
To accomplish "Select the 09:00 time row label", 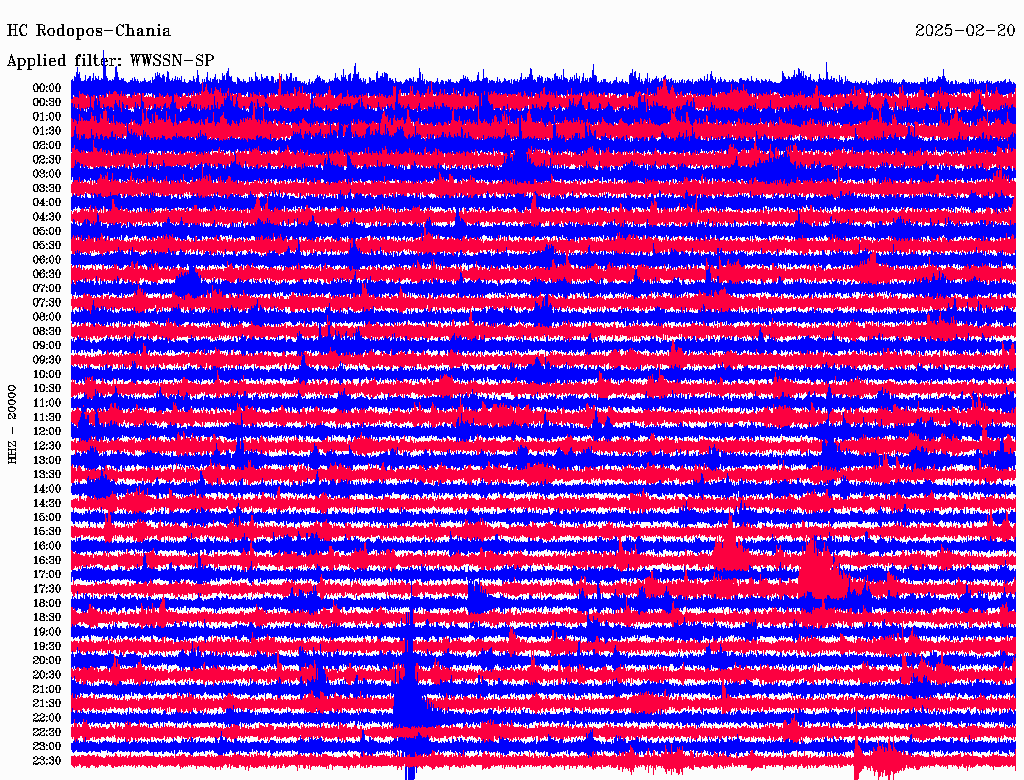I will (47, 346).
